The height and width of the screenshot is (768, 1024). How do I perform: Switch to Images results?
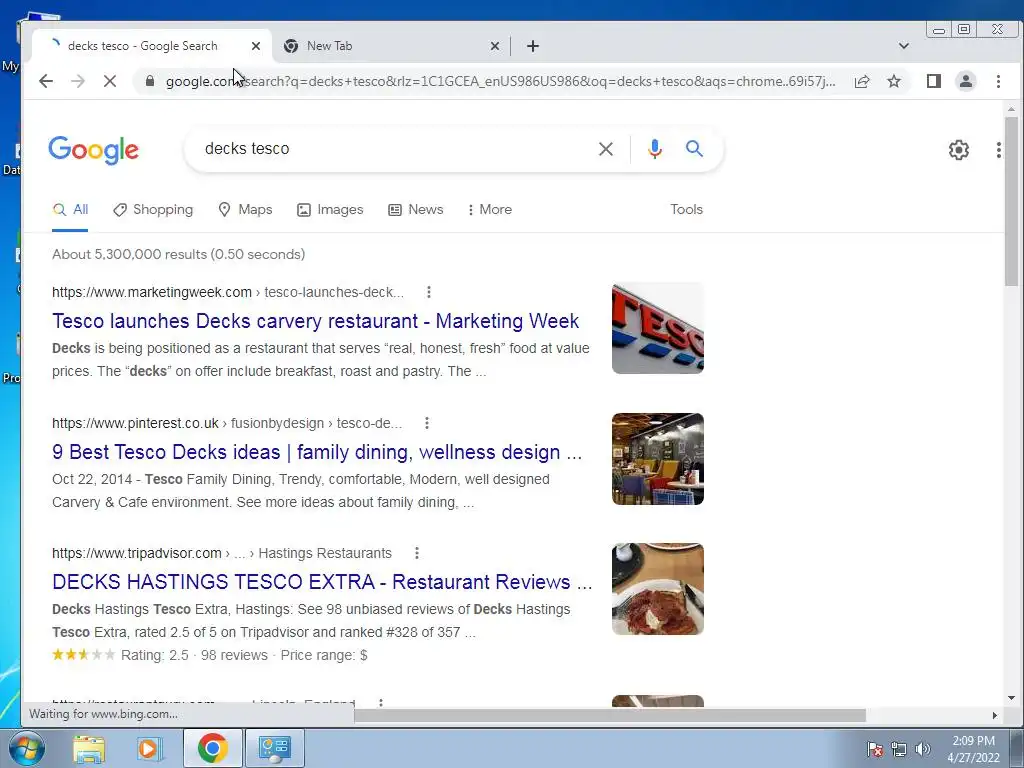coord(330,210)
